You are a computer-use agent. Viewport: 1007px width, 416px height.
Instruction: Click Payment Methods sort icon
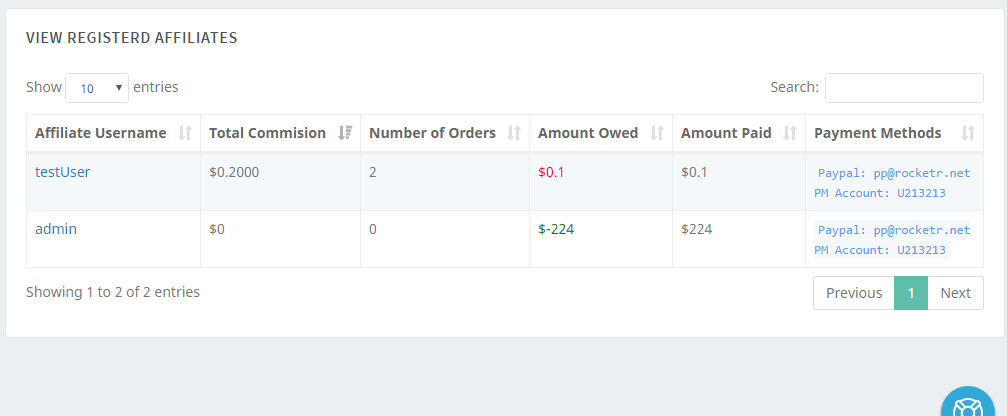967,133
